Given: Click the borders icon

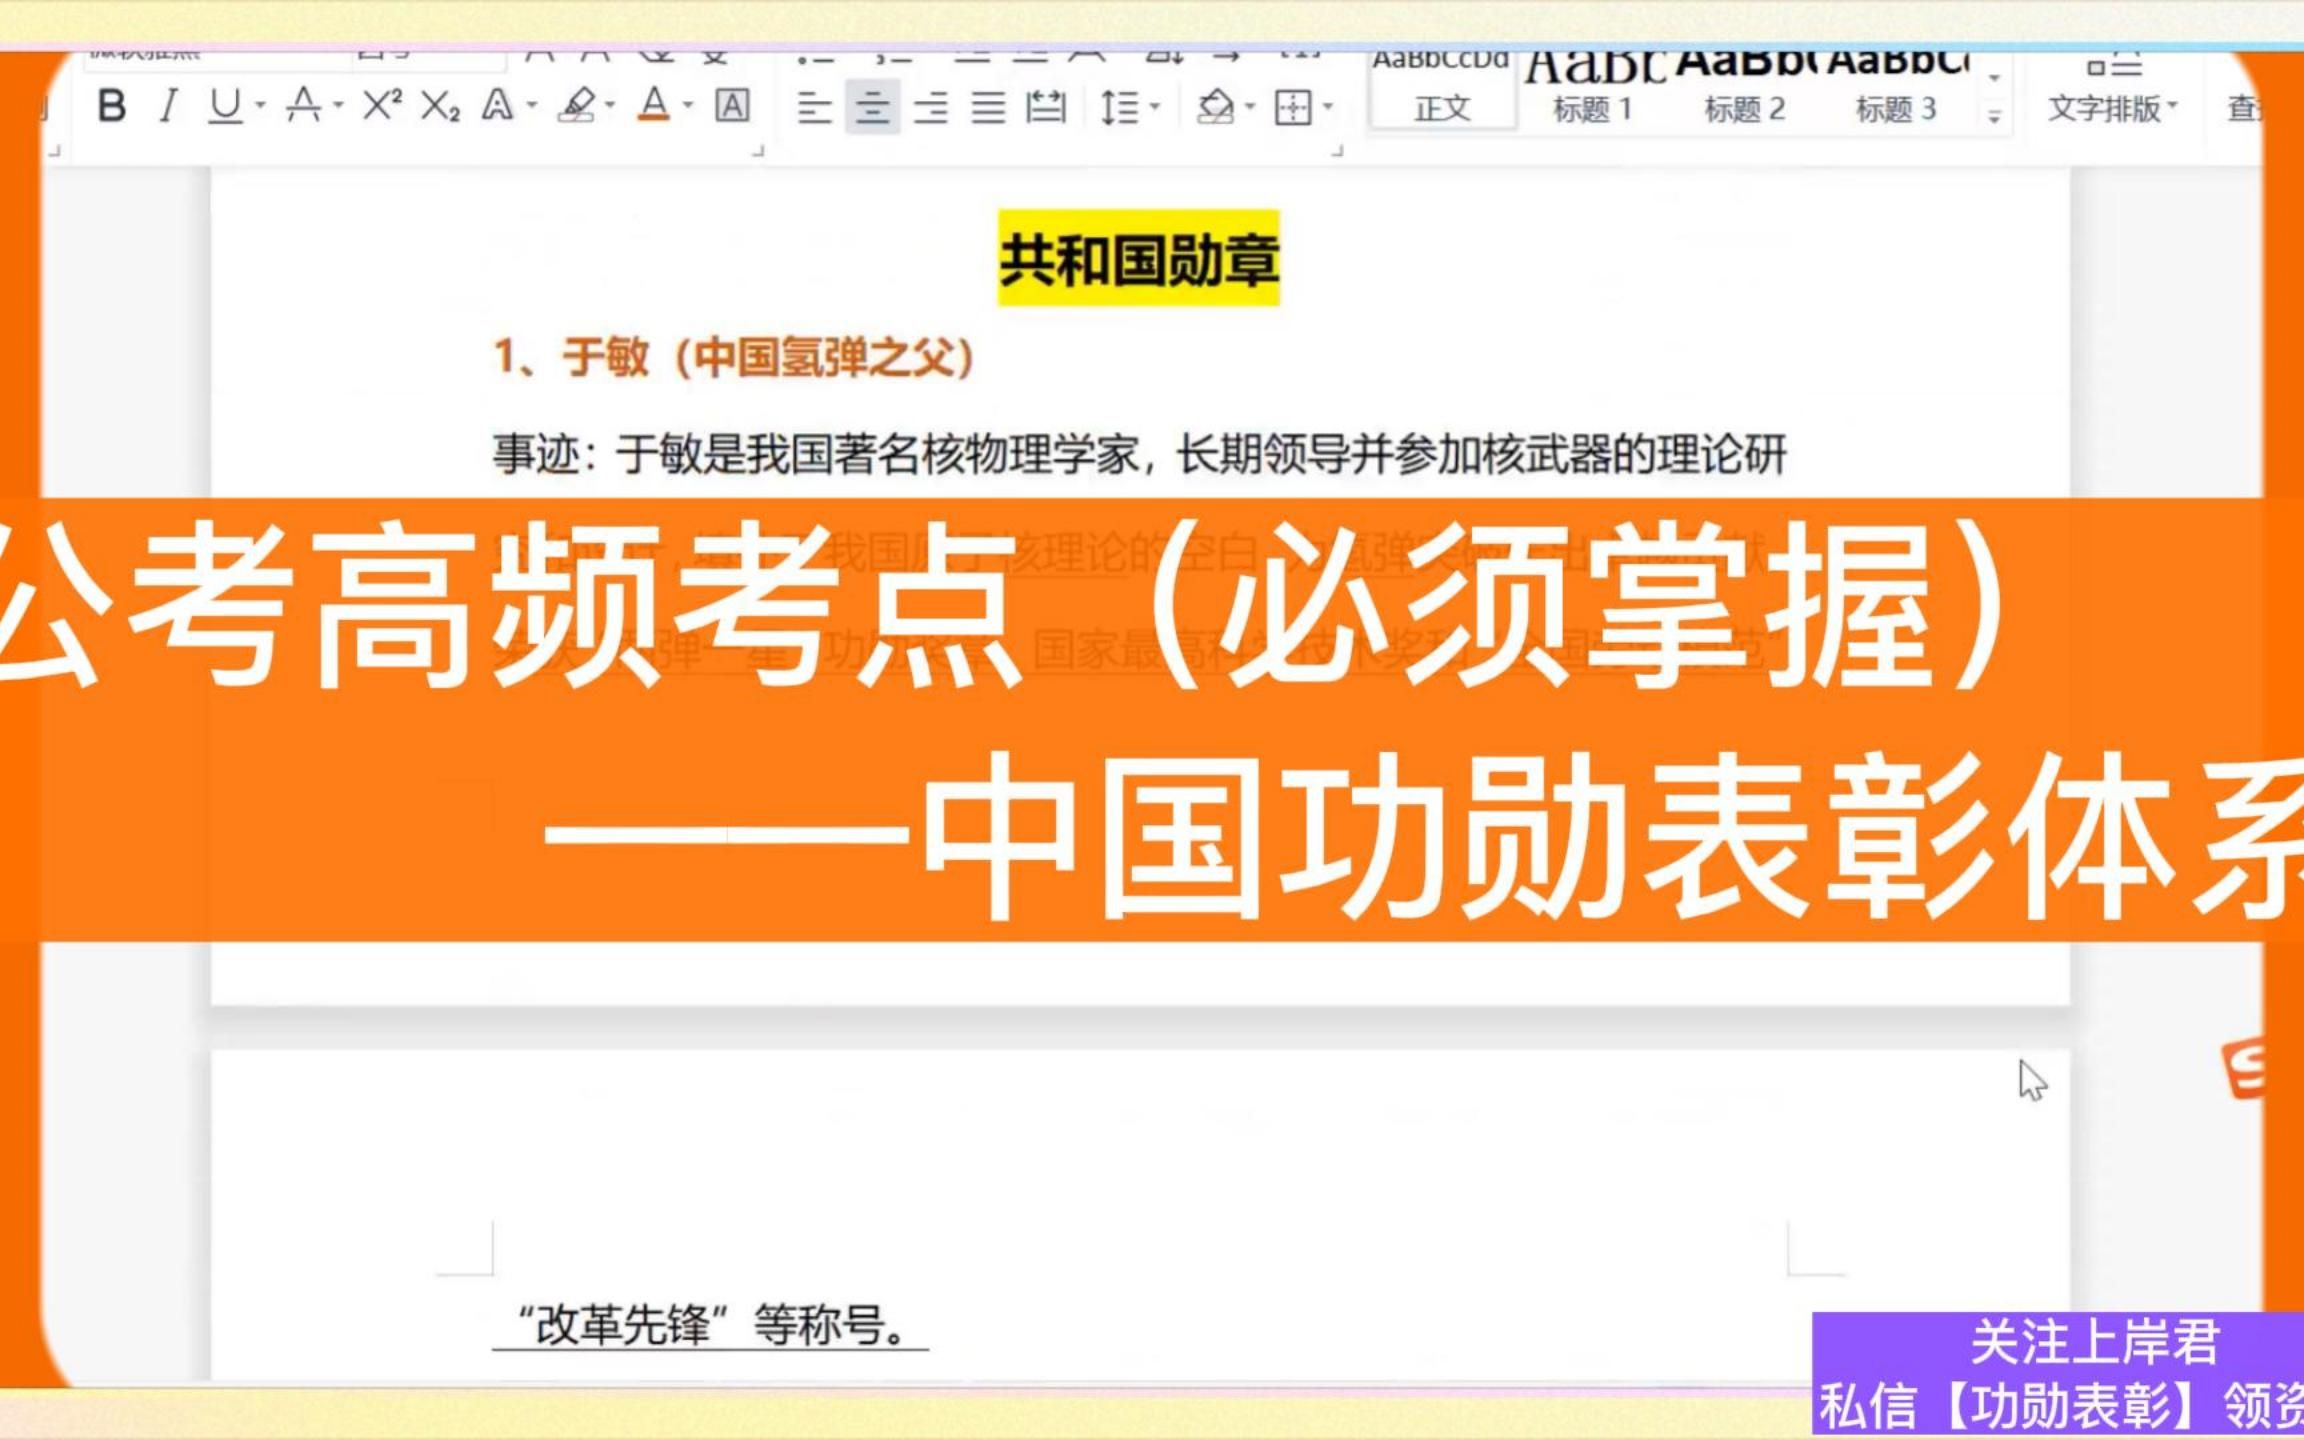Looking at the screenshot, I should (x=1293, y=107).
